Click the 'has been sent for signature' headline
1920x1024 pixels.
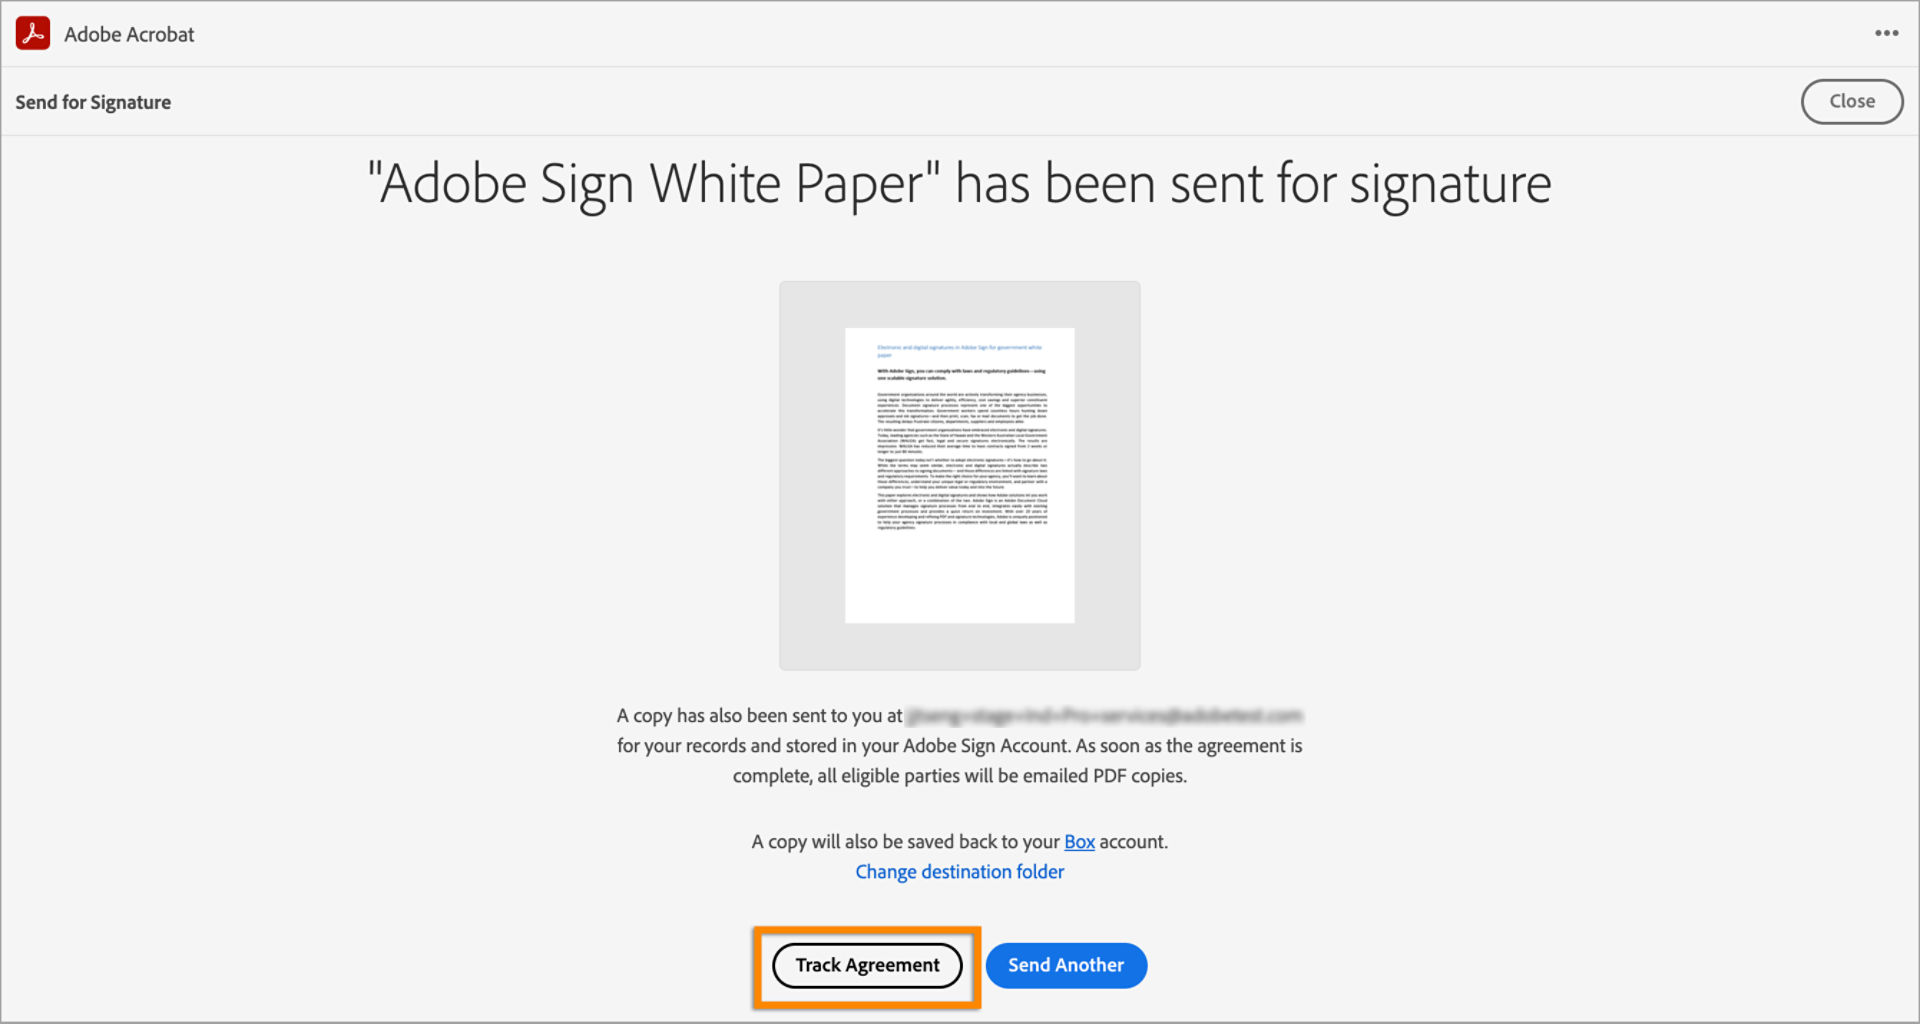pyautogui.click(x=960, y=184)
